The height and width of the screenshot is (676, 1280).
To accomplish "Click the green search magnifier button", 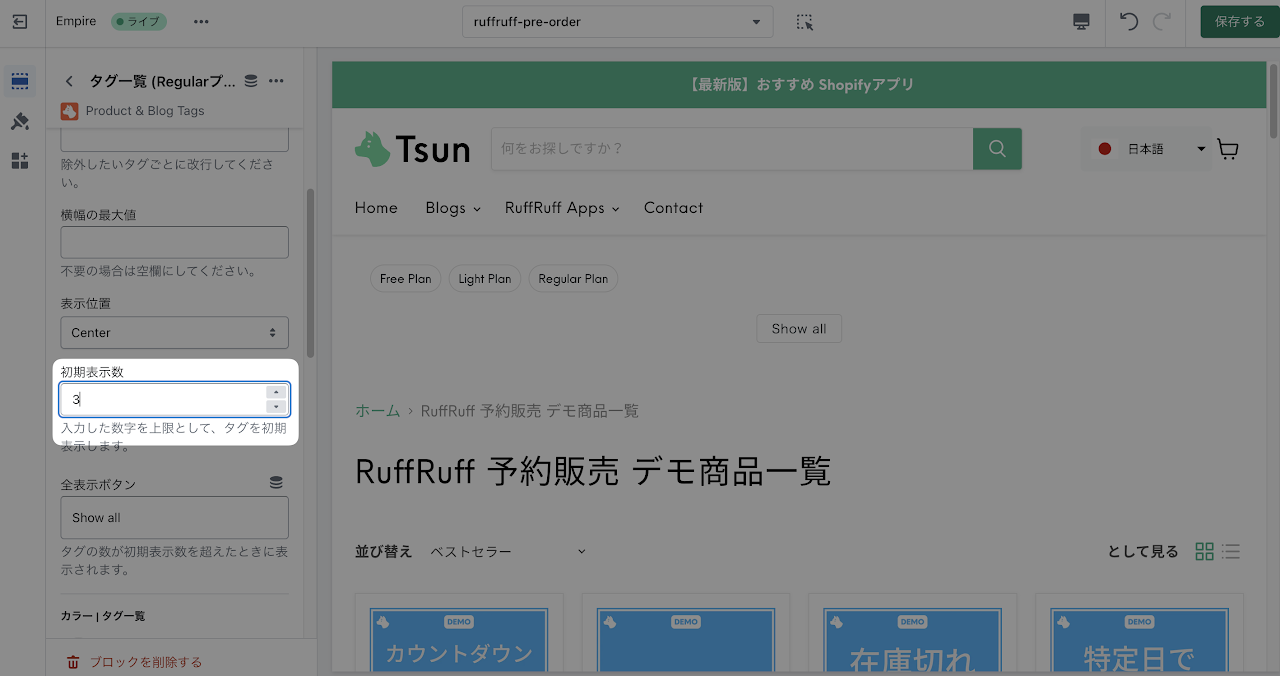I will pyautogui.click(x=997, y=149).
